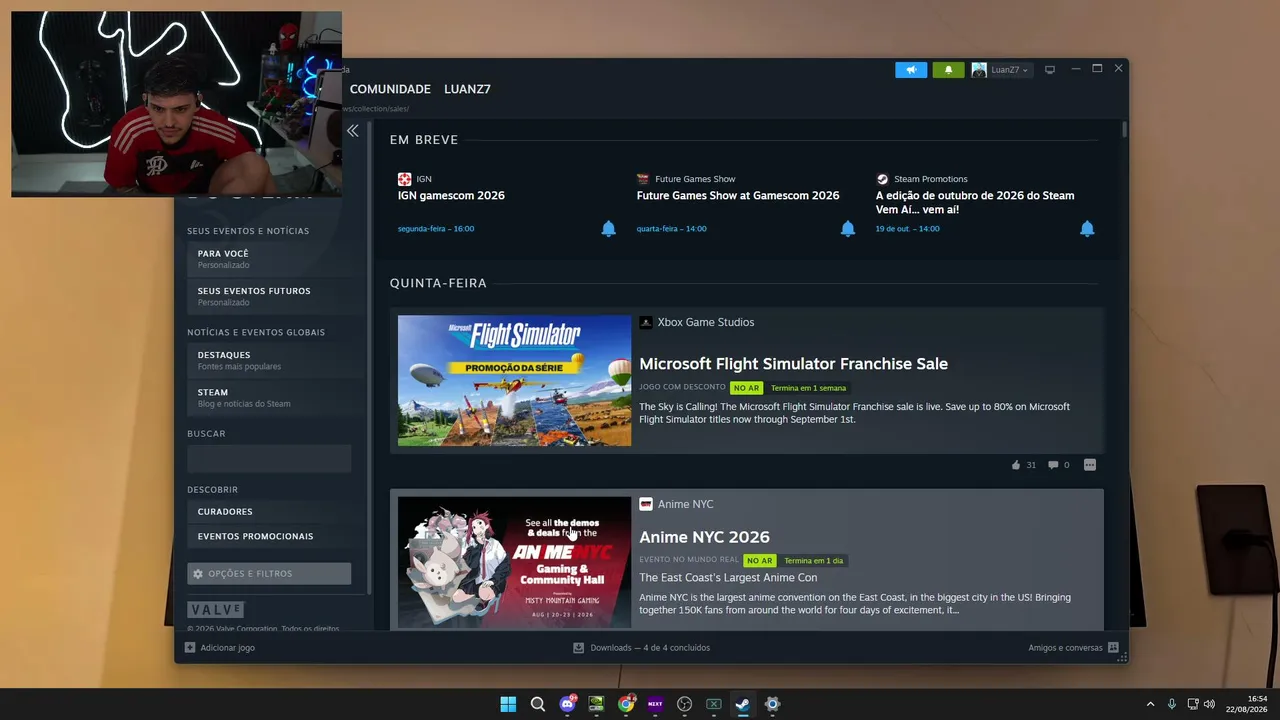Set reminder bell for Steam October edition
The width and height of the screenshot is (1280, 720).
click(1087, 229)
